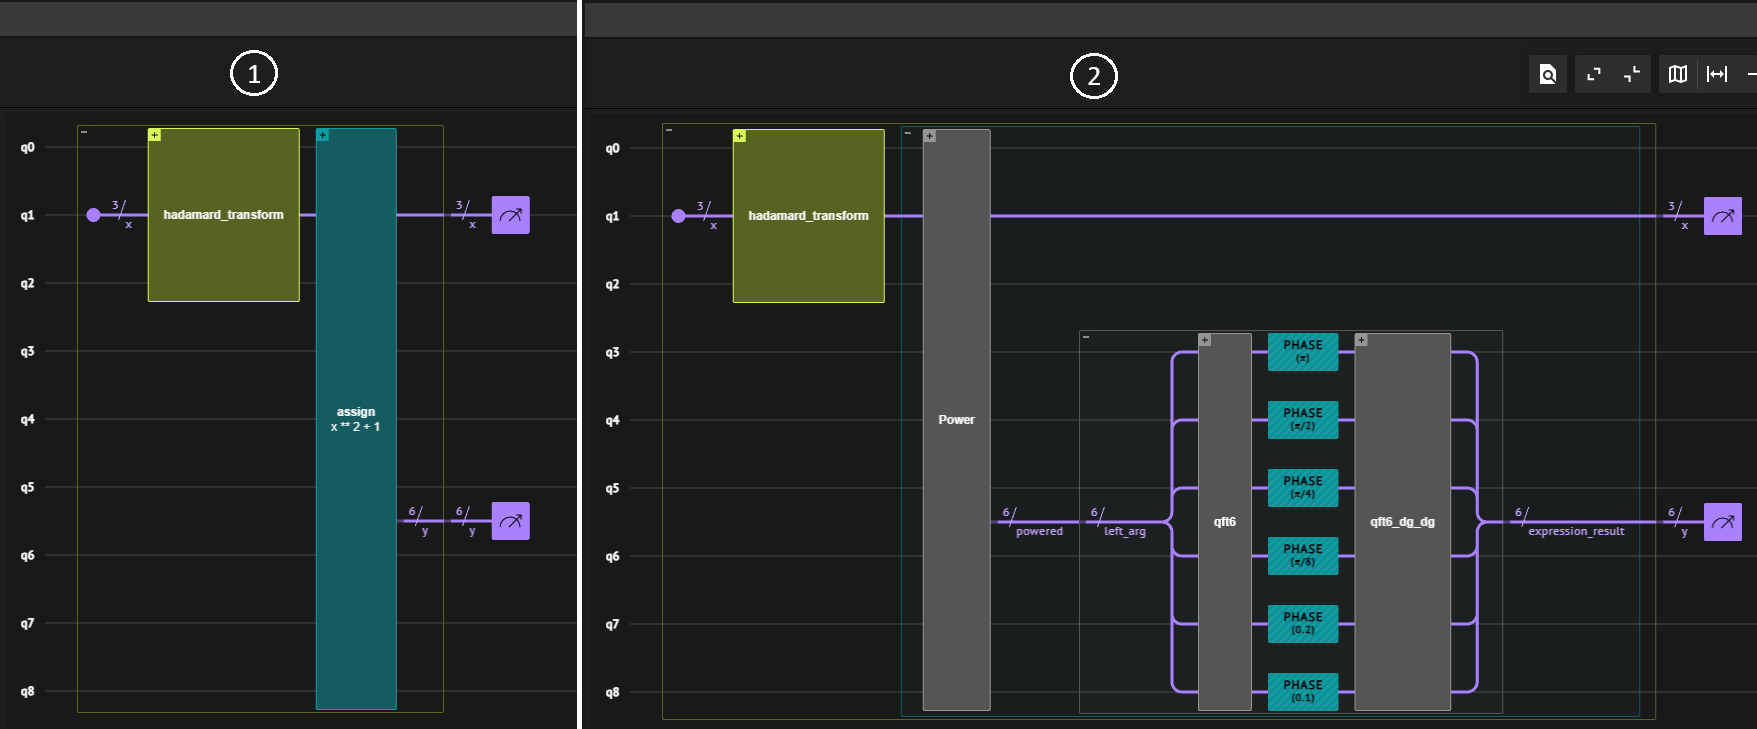Collapse the box containing the Power block
Viewport: 1757px width, 729px height.
point(908,132)
